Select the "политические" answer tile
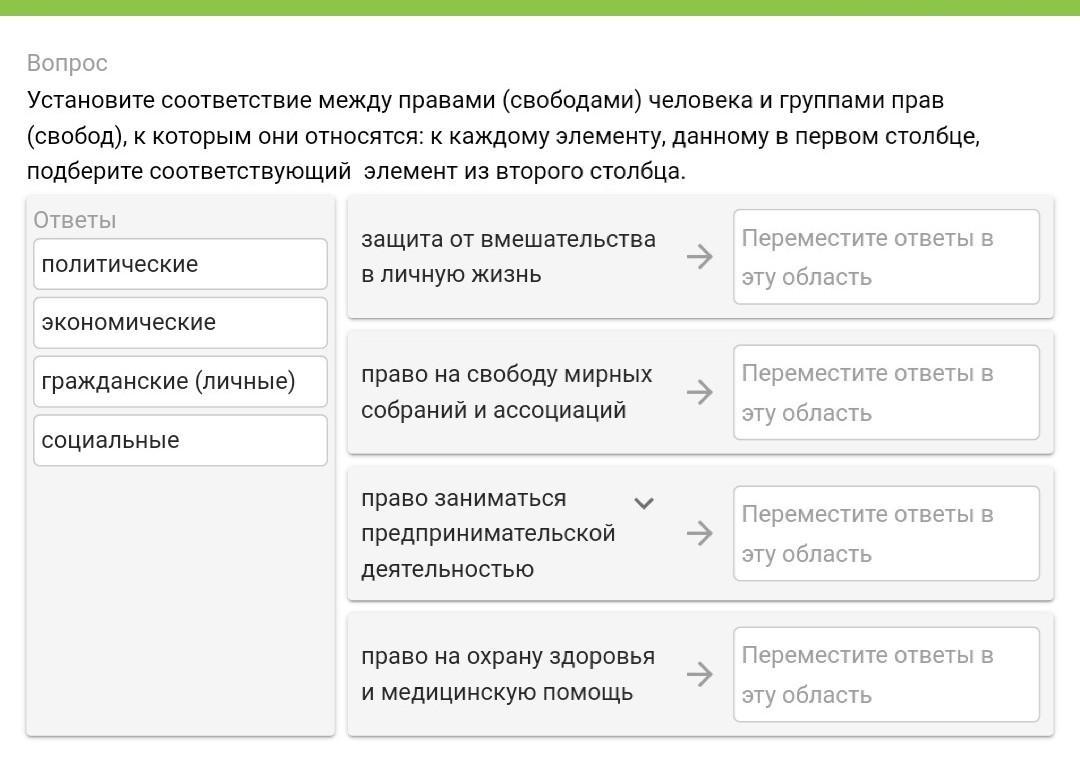Image resolution: width=1080 pixels, height=758 pixels. pos(180,264)
